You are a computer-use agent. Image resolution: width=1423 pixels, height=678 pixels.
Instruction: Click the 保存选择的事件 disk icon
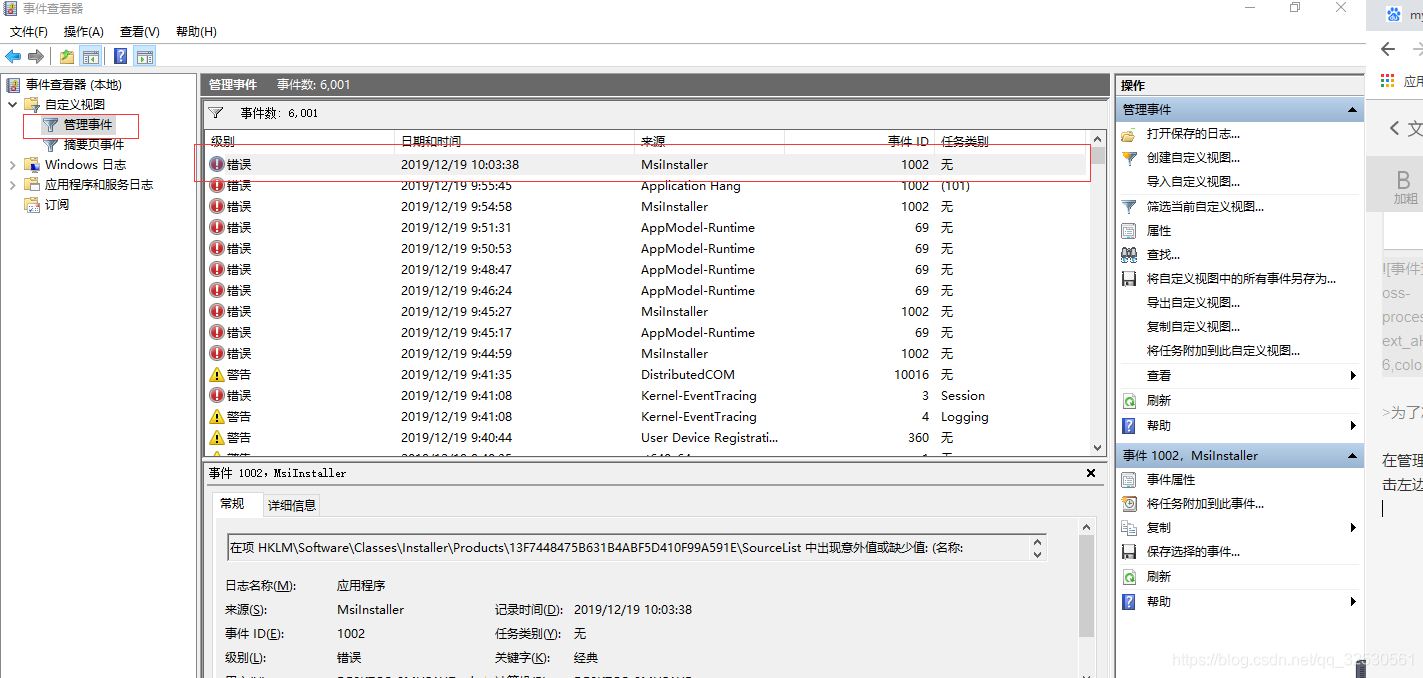(1129, 552)
